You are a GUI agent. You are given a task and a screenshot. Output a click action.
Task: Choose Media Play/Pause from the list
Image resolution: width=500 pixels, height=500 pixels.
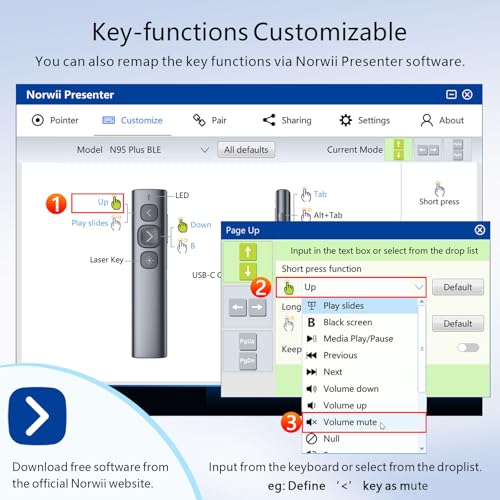(360, 339)
